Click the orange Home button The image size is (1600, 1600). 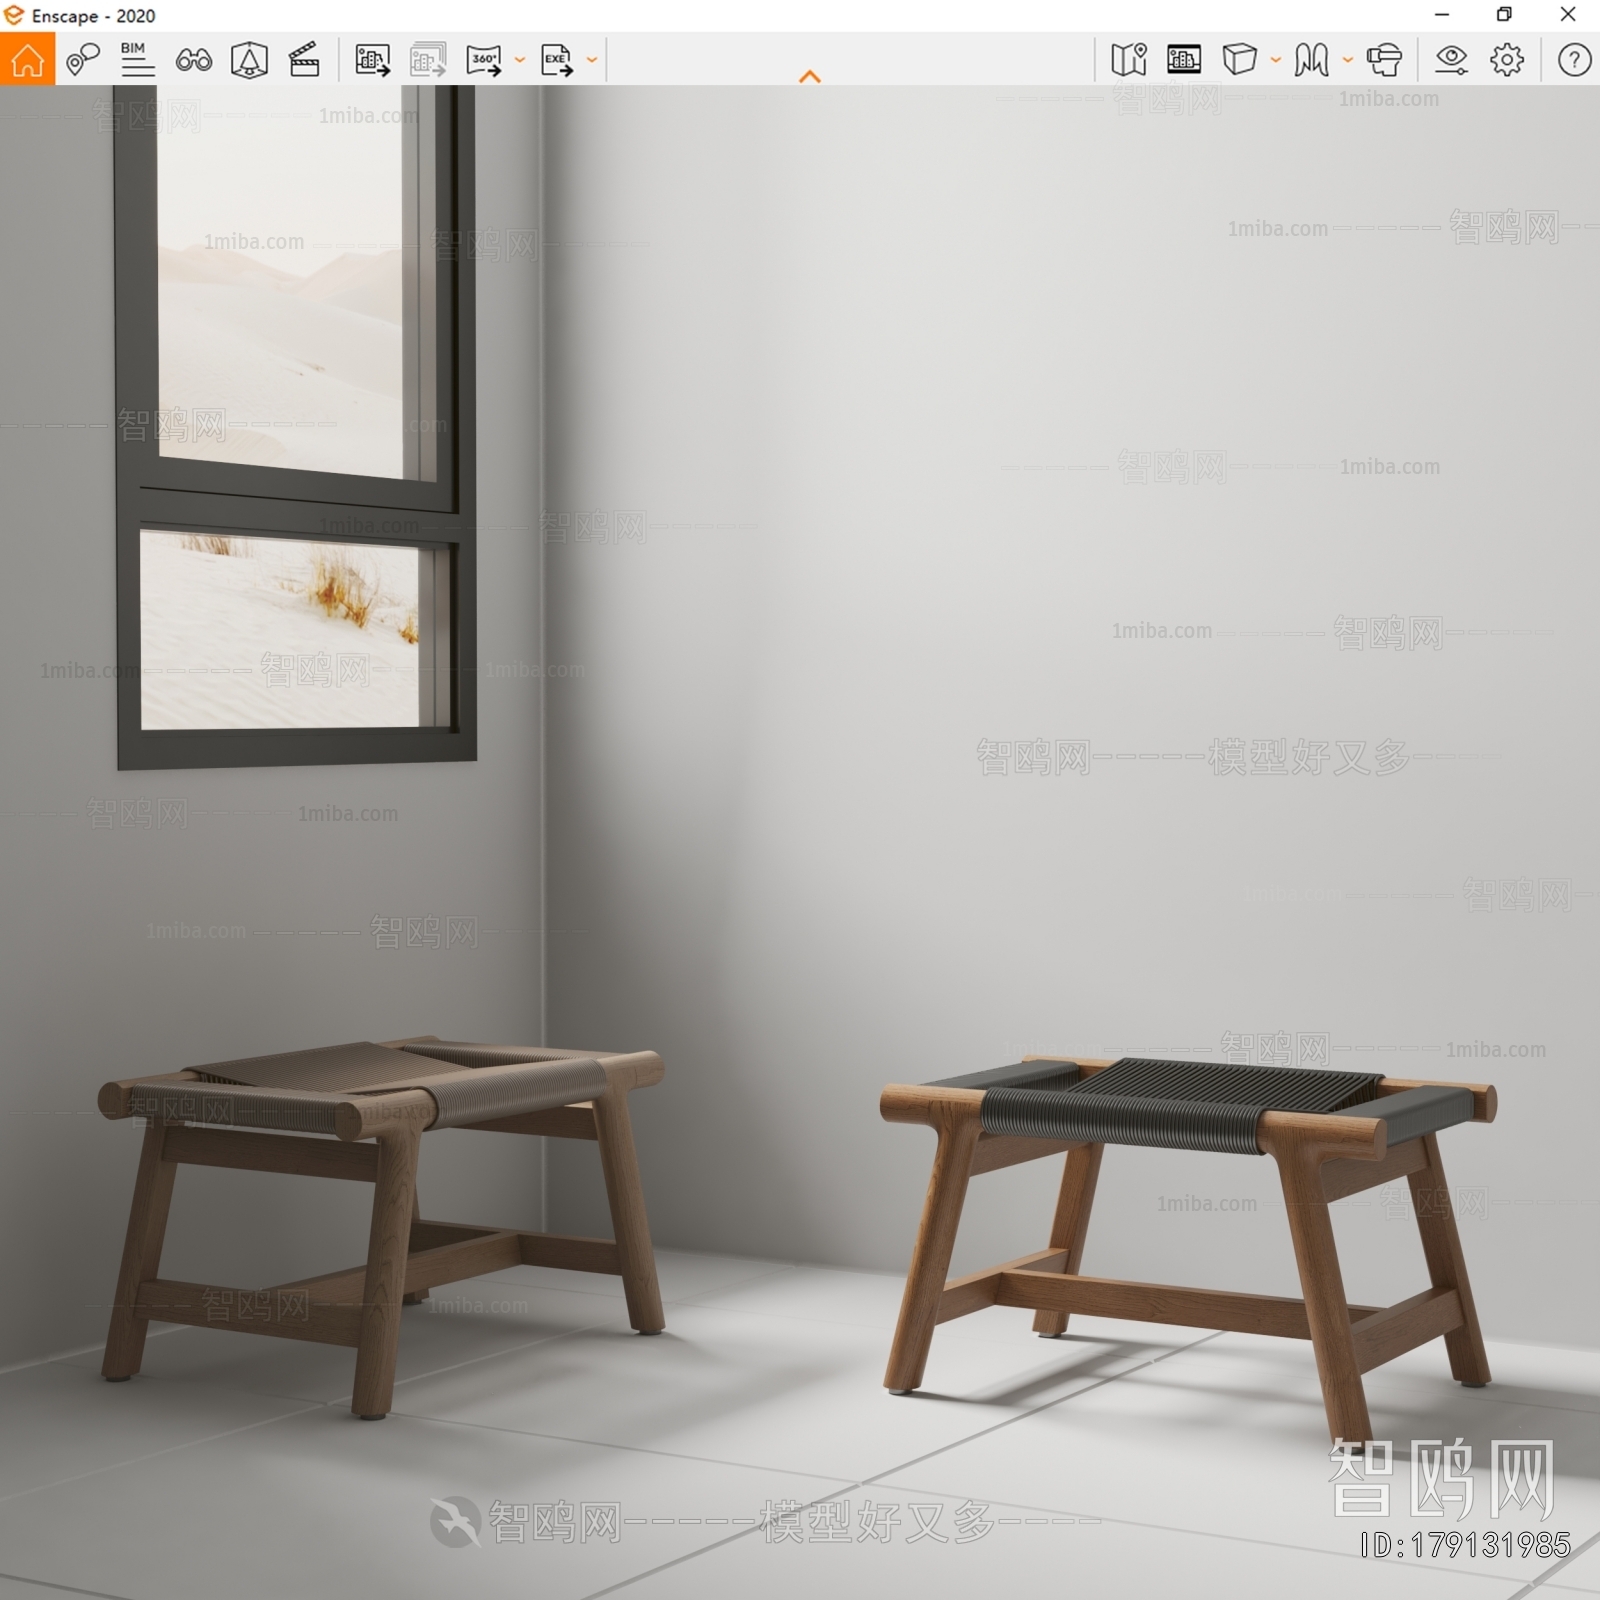[27, 59]
